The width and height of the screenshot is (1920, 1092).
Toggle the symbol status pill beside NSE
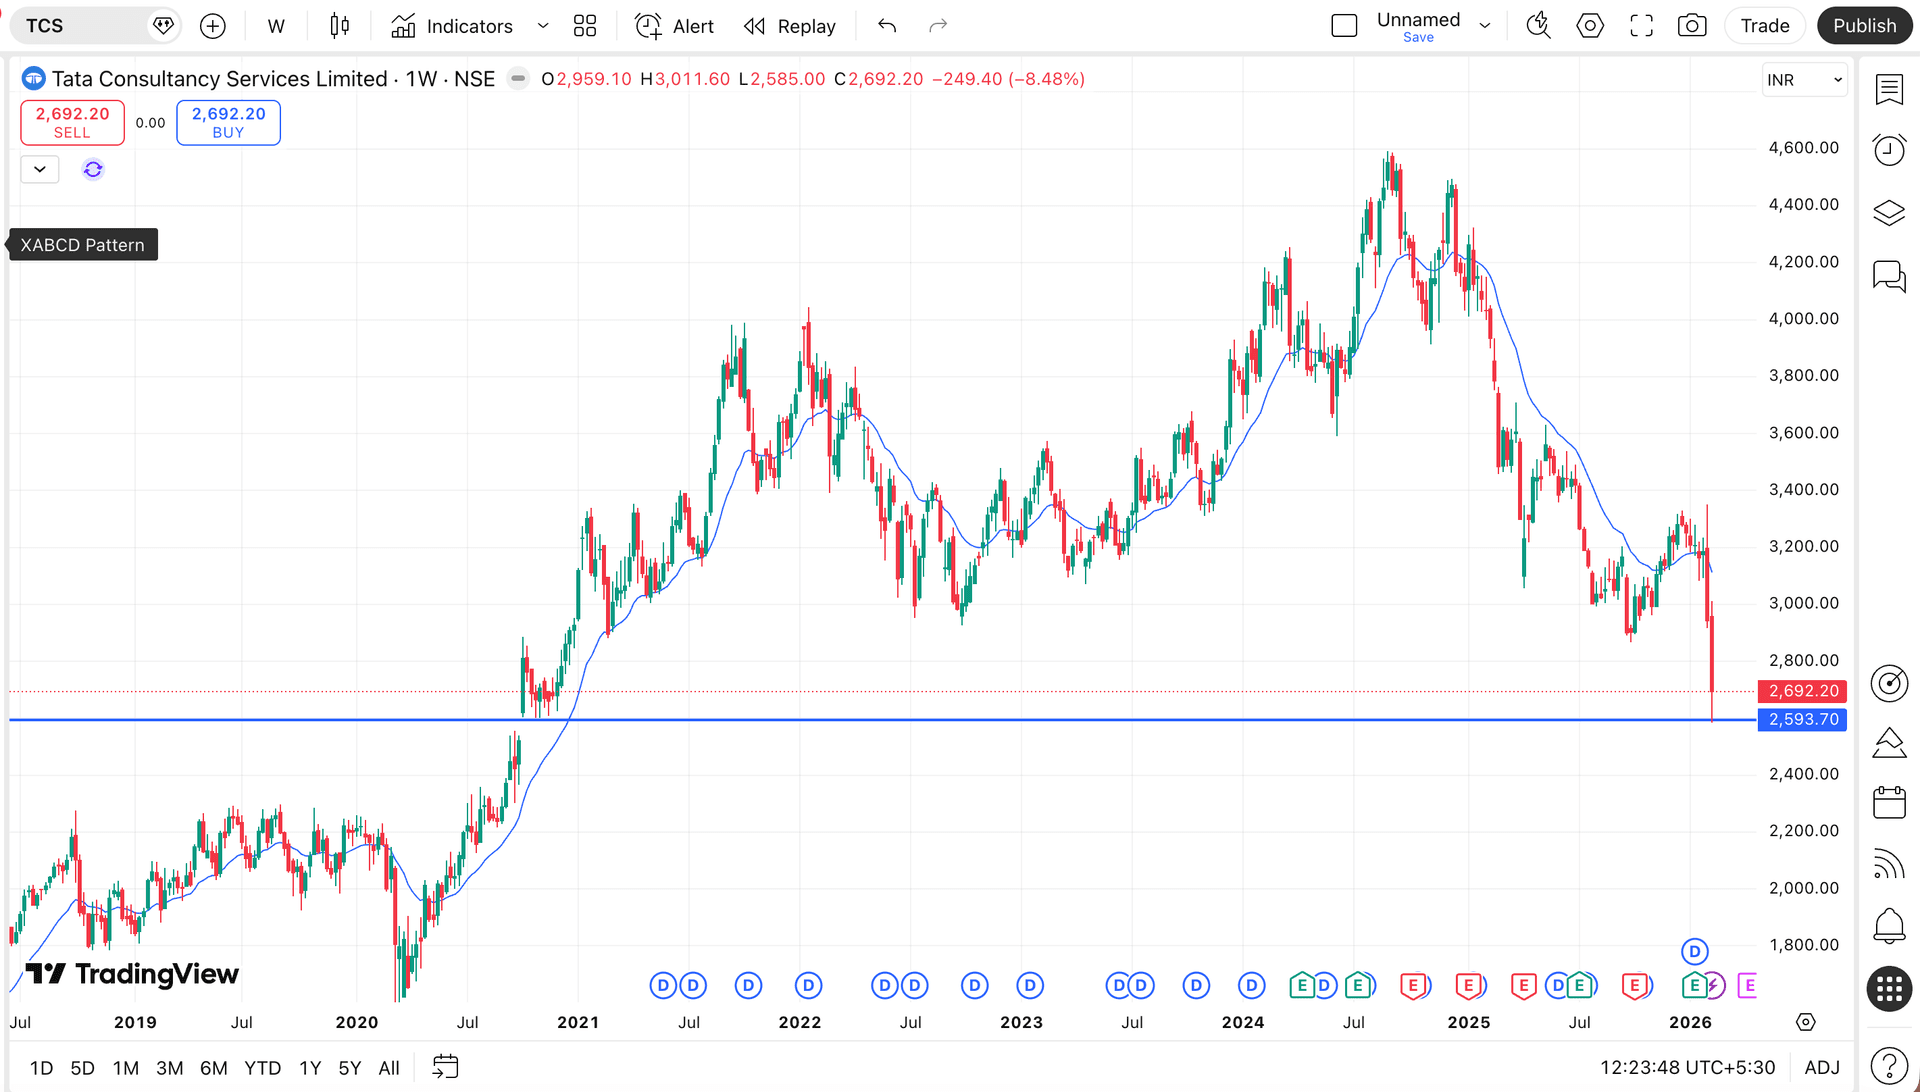point(518,79)
